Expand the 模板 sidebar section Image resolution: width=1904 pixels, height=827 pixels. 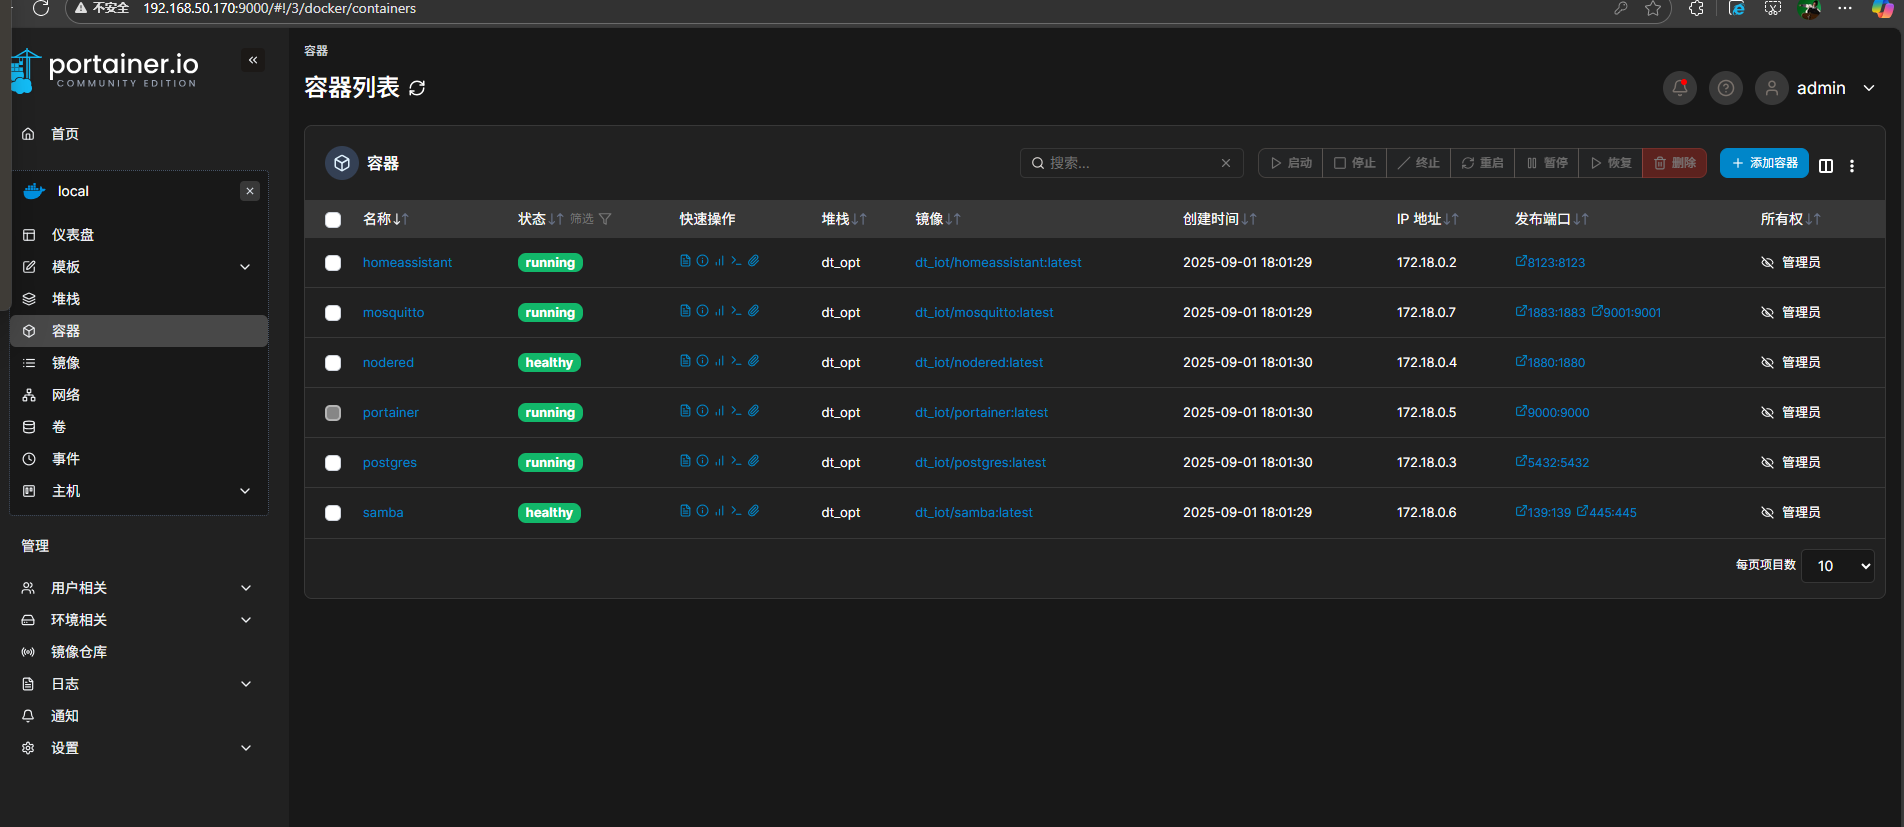245,267
